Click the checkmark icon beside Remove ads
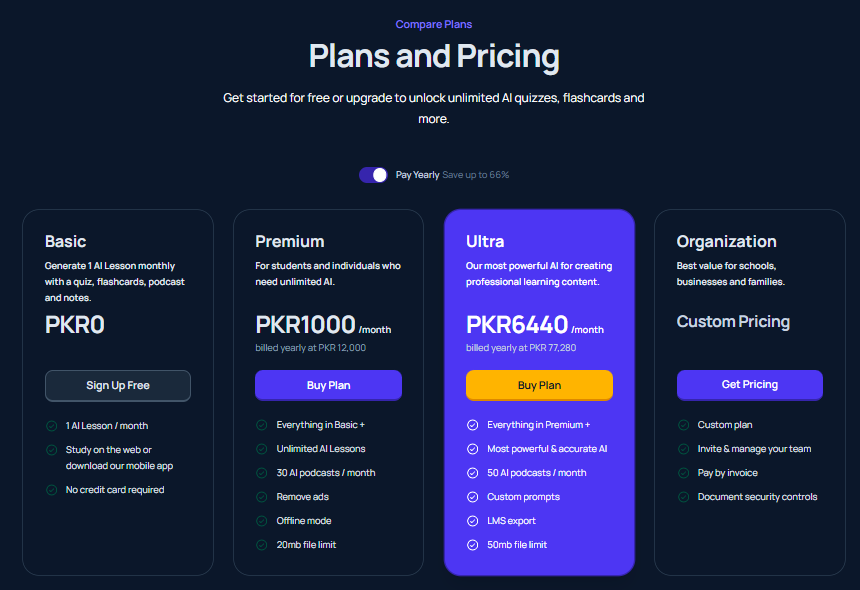Viewport: 860px width, 590px height. tap(262, 497)
